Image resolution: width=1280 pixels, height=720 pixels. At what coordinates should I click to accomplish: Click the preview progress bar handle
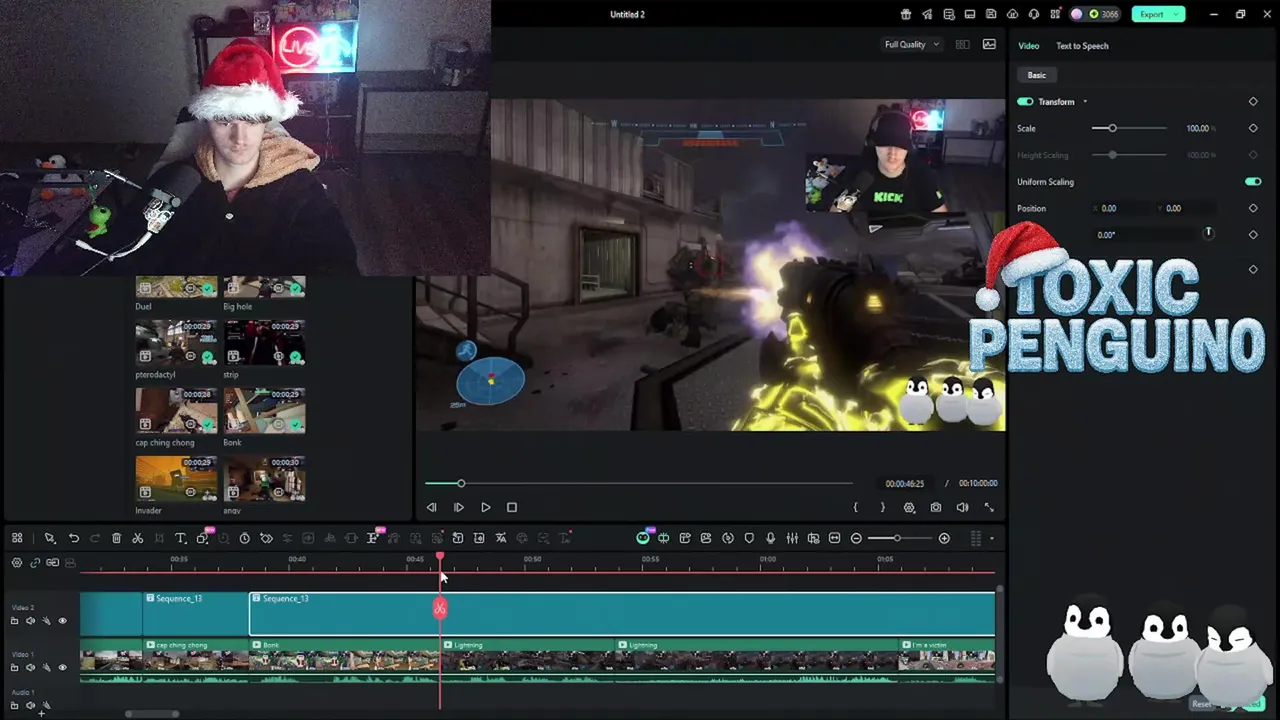(461, 483)
